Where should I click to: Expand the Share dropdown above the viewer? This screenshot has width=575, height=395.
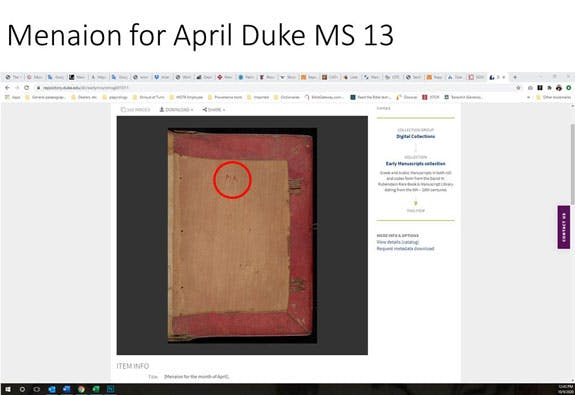(x=214, y=110)
